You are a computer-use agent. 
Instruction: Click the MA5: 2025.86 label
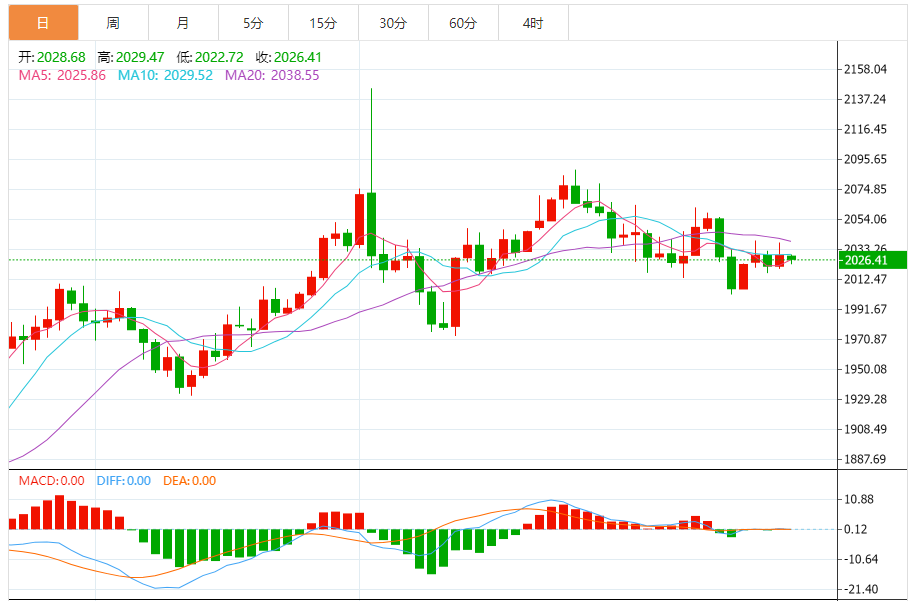click(63, 75)
